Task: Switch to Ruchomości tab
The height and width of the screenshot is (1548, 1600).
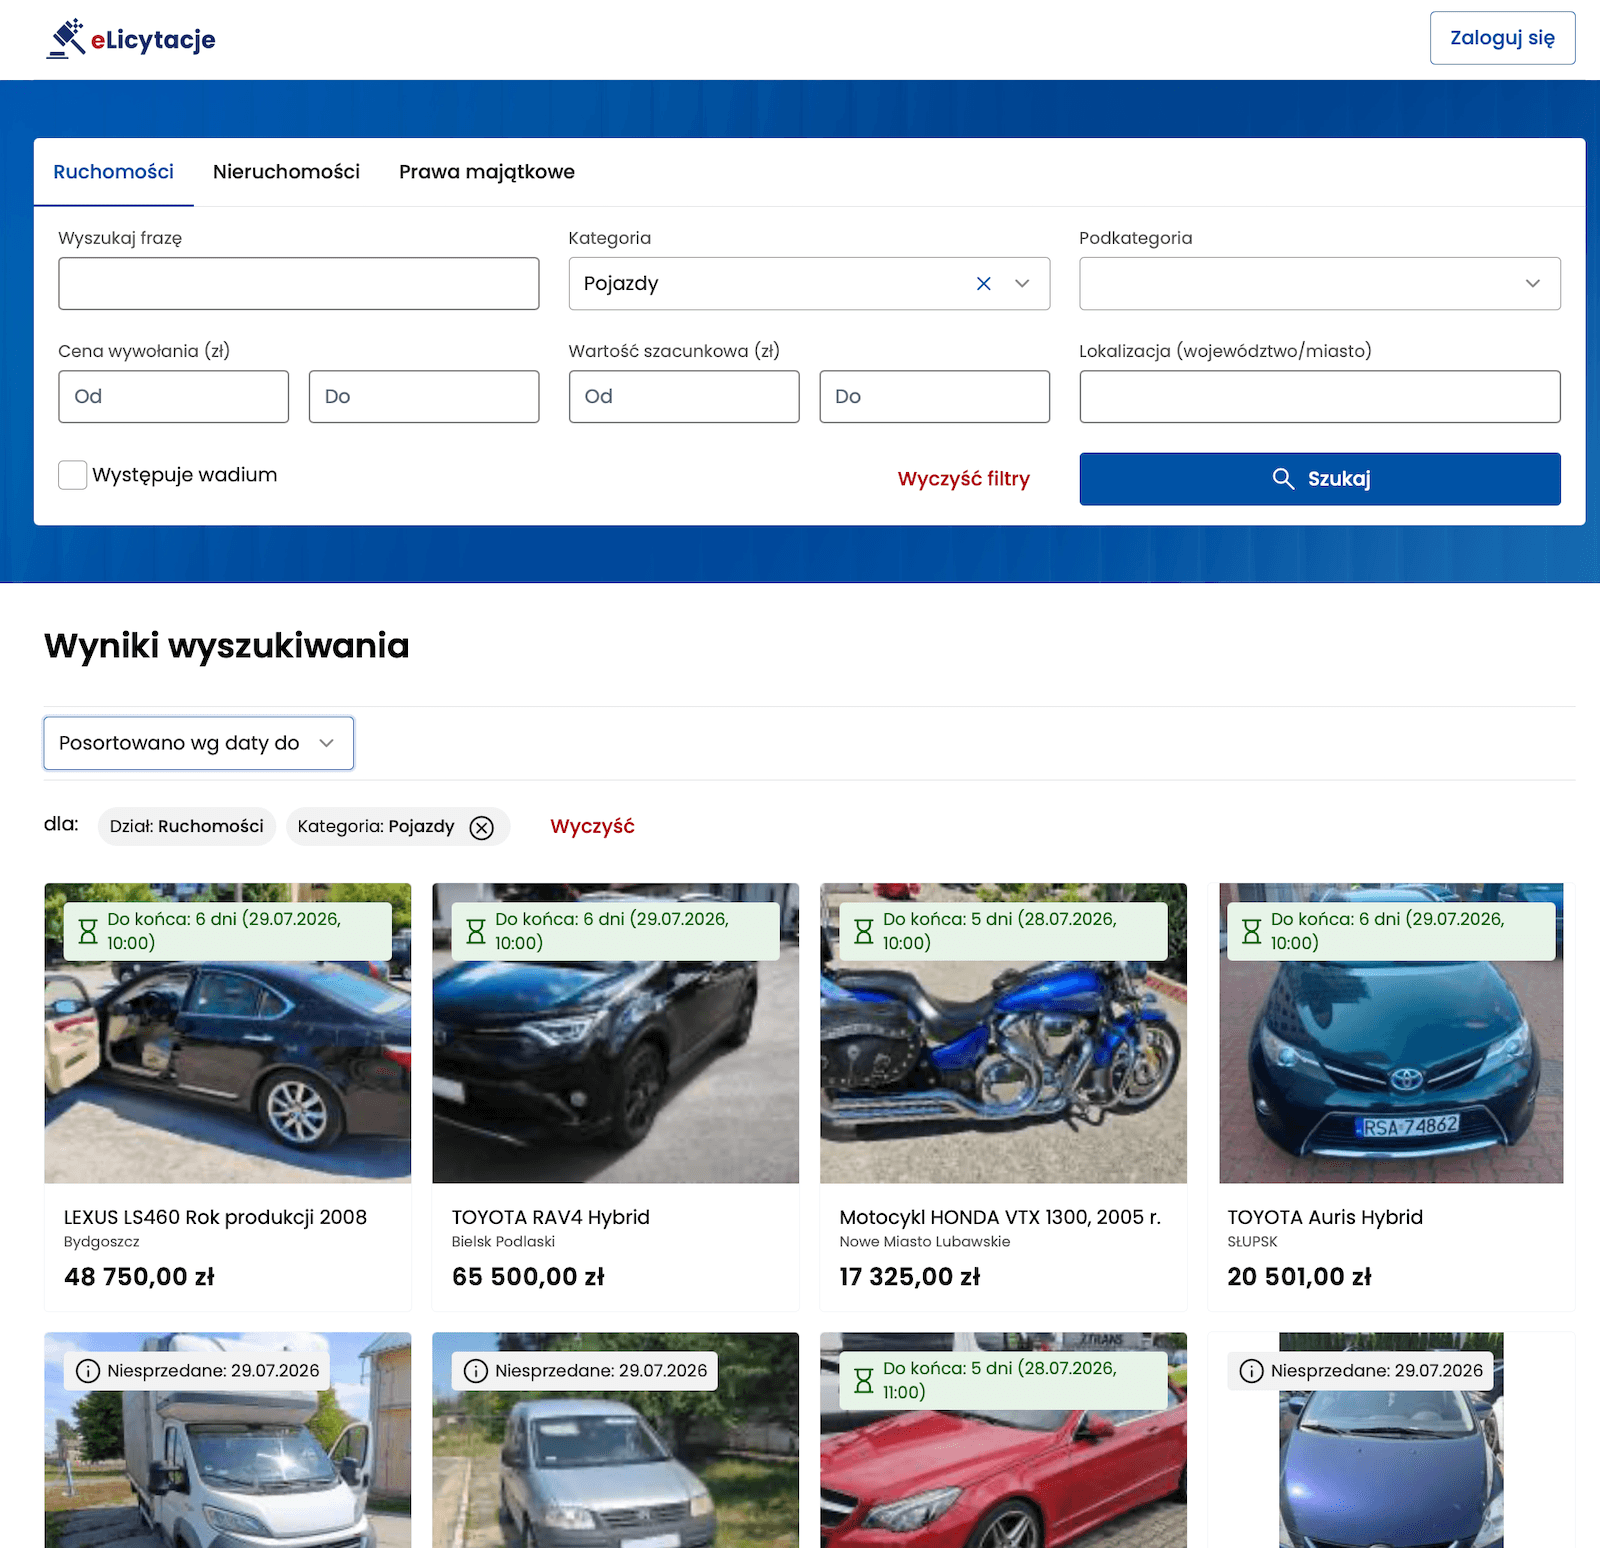Action: (114, 172)
